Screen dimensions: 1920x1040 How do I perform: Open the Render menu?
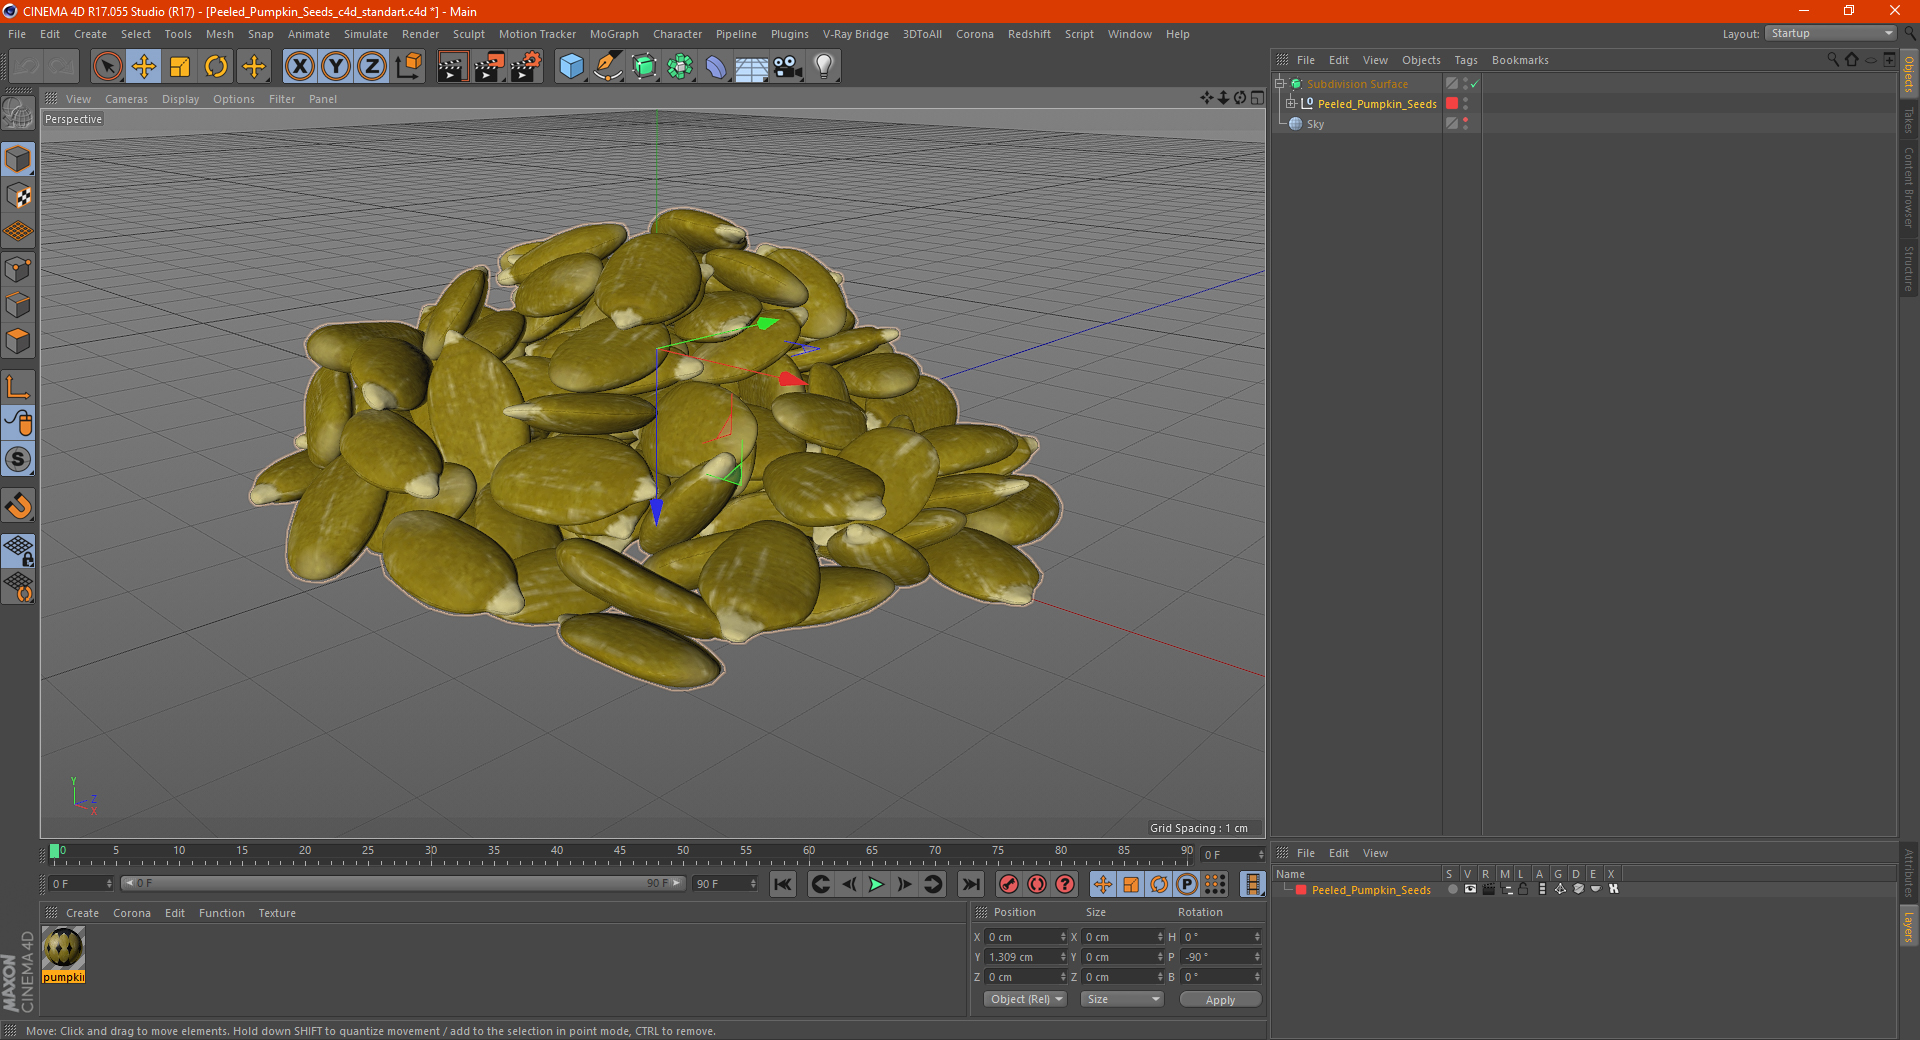pyautogui.click(x=420, y=34)
